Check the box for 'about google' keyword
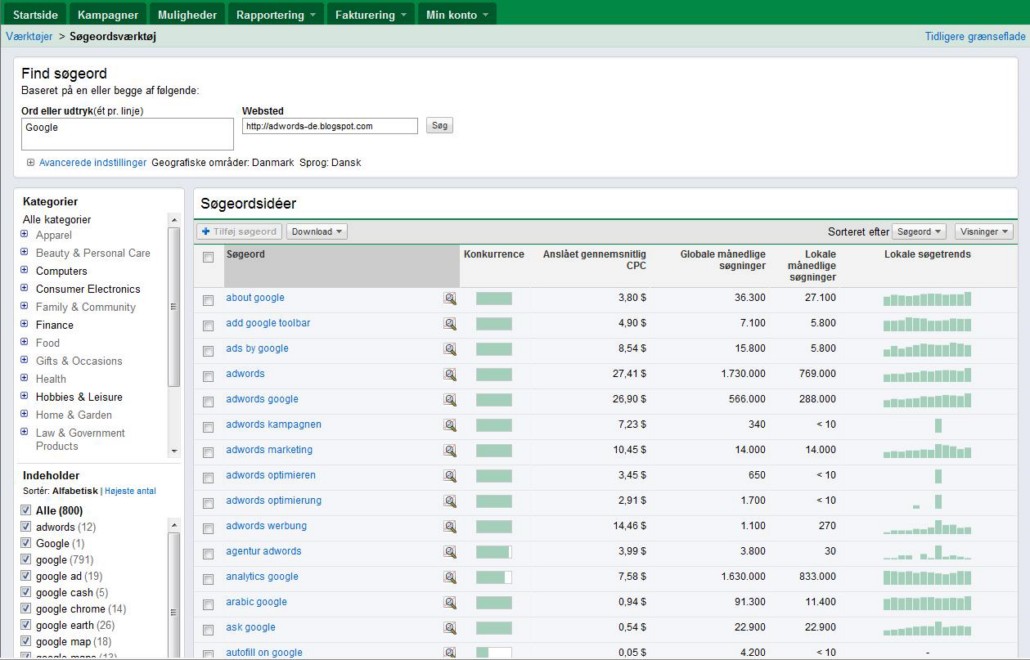 [208, 300]
